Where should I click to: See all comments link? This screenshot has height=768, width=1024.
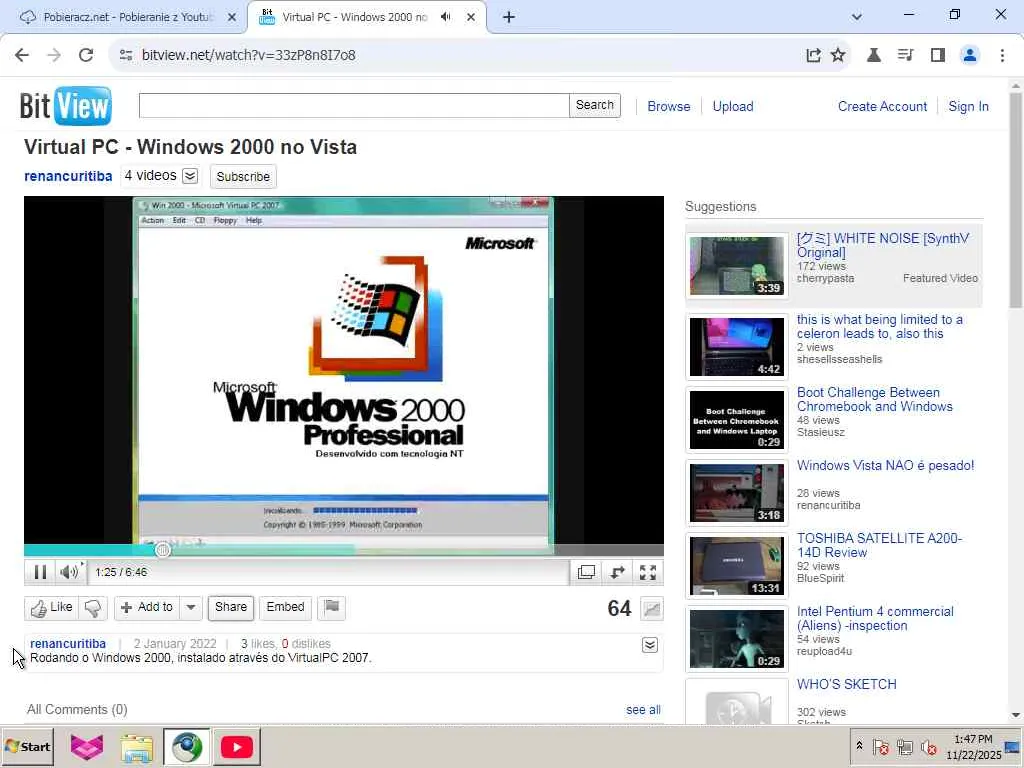pyautogui.click(x=643, y=710)
